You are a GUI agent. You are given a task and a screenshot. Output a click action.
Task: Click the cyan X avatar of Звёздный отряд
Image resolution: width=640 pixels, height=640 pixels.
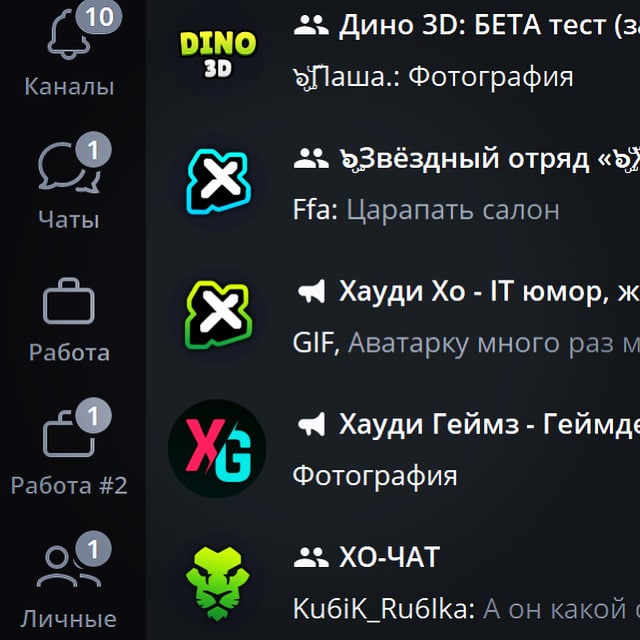(218, 182)
